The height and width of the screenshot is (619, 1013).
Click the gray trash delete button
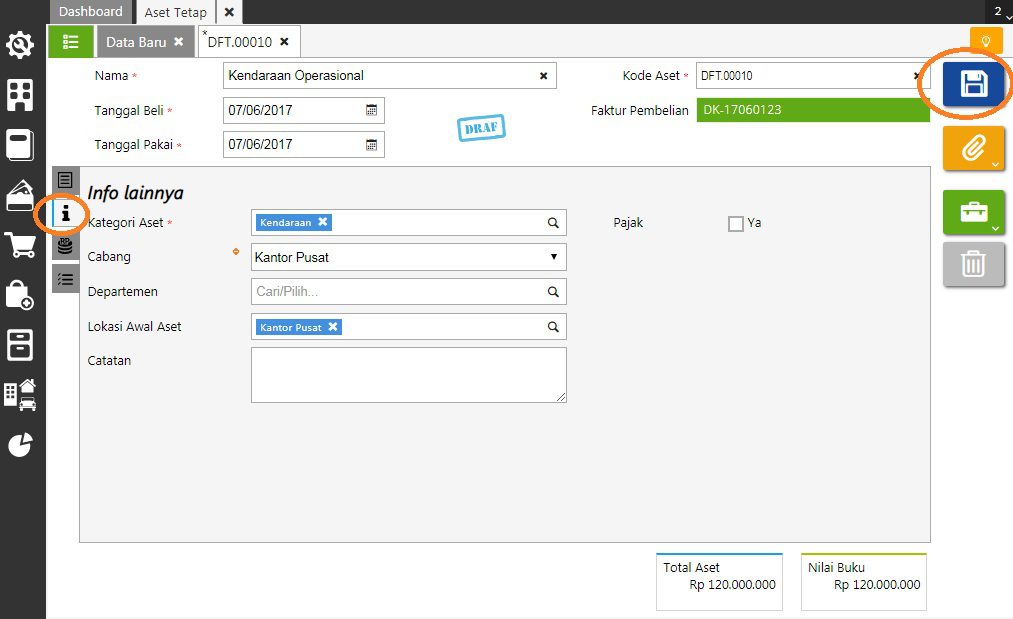(973, 264)
